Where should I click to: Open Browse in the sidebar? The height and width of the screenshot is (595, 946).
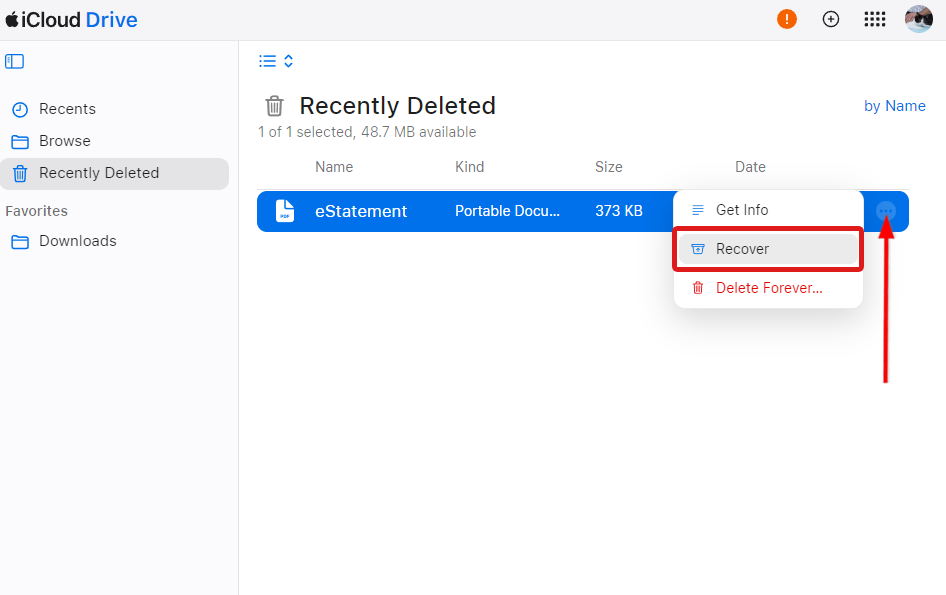(115, 141)
